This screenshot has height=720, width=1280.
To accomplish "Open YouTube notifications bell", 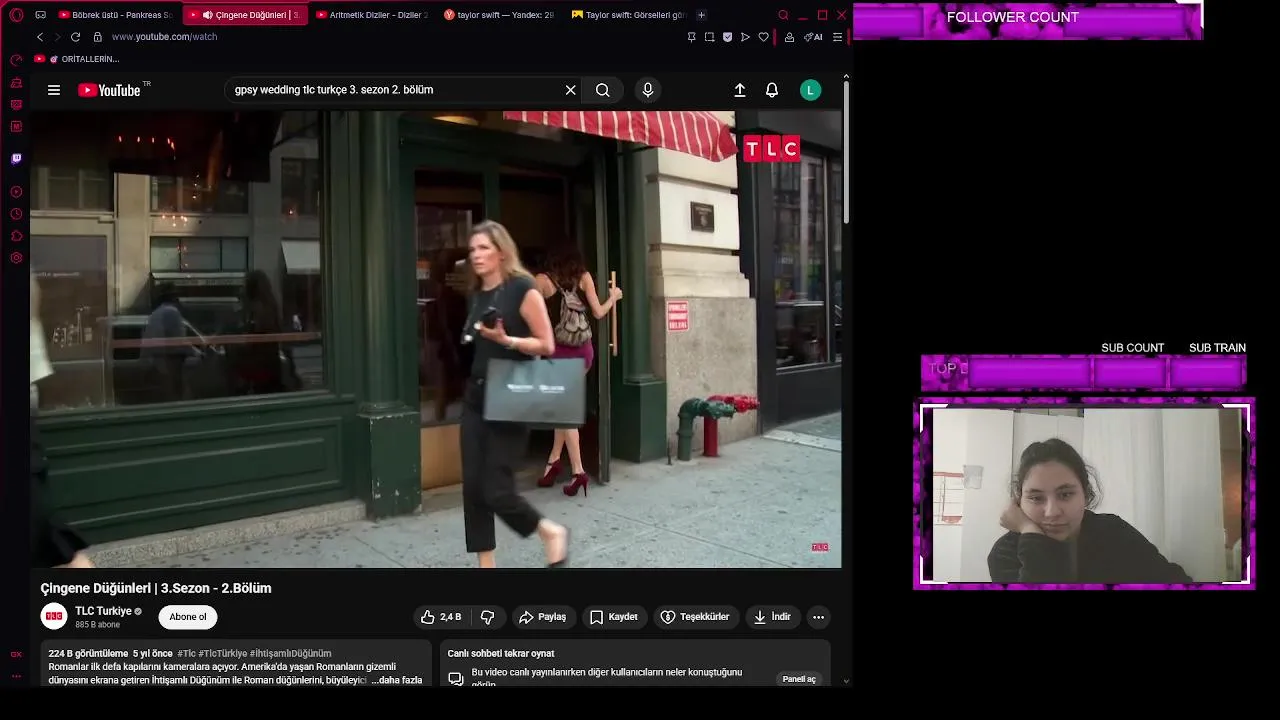I will pos(772,90).
